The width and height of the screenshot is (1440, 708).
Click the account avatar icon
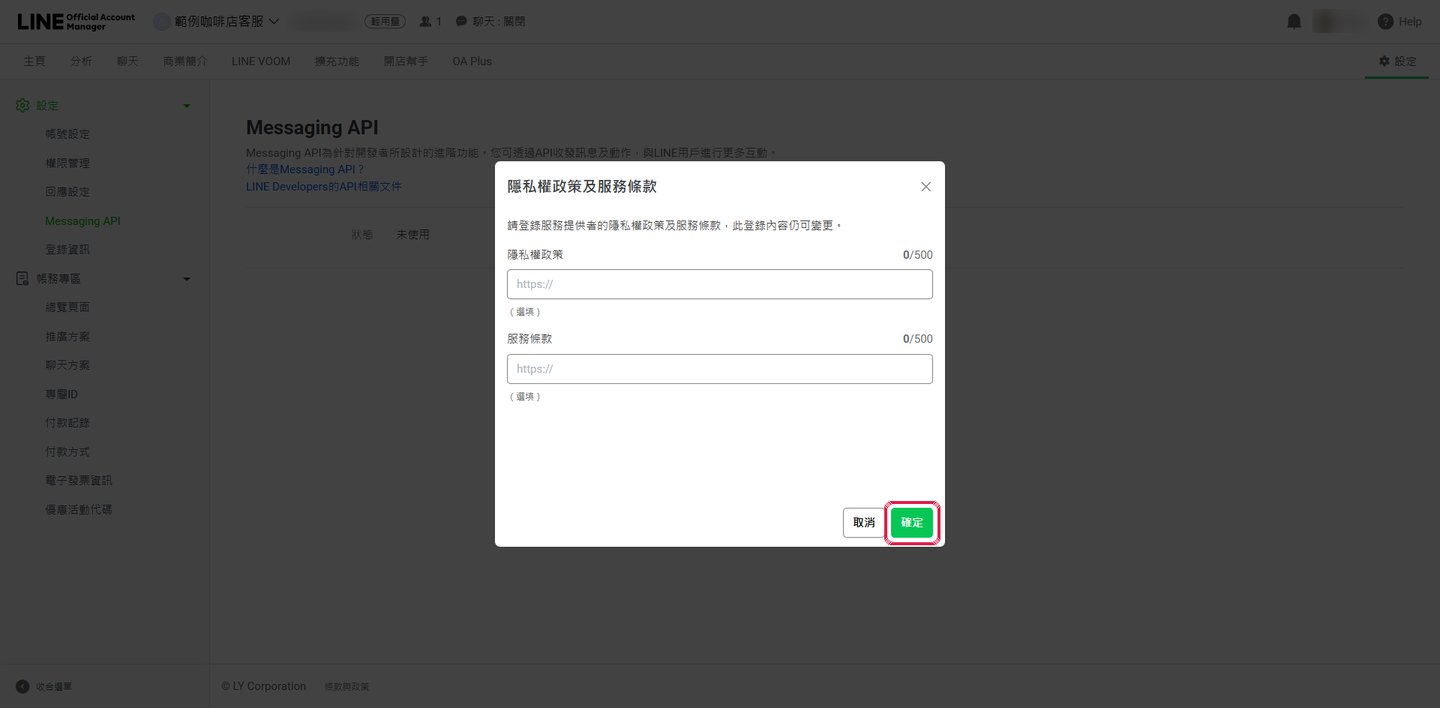pyautogui.click(x=162, y=21)
